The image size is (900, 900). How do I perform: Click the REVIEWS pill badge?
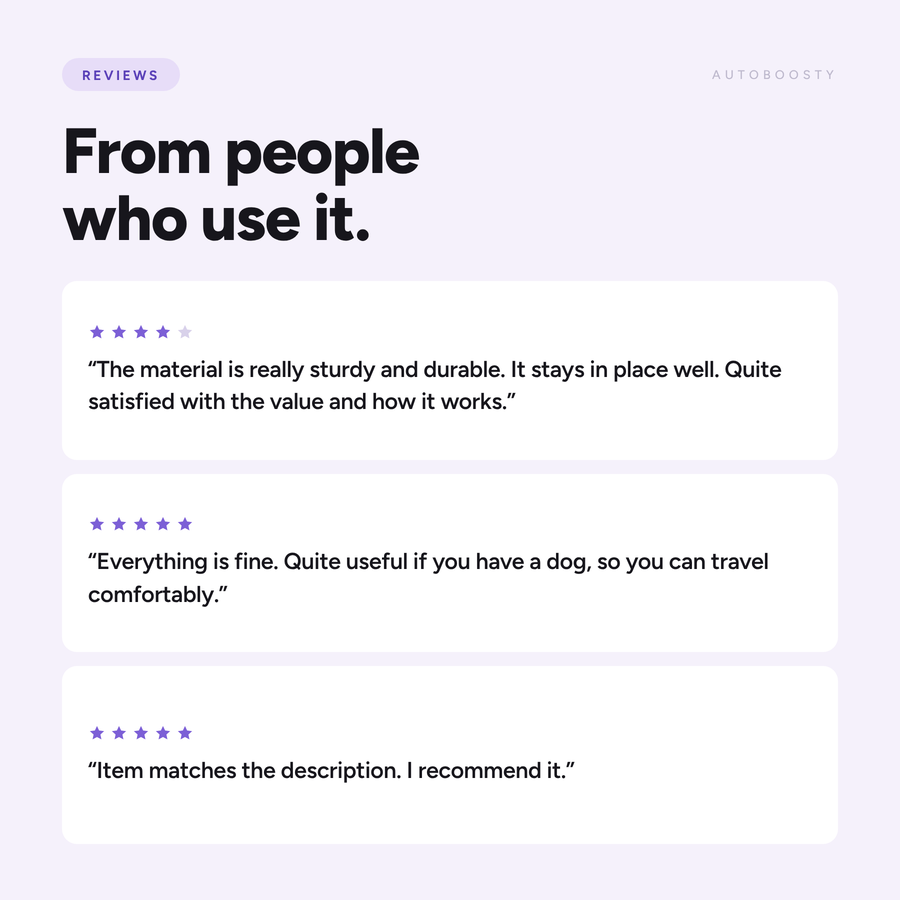[x=121, y=75]
